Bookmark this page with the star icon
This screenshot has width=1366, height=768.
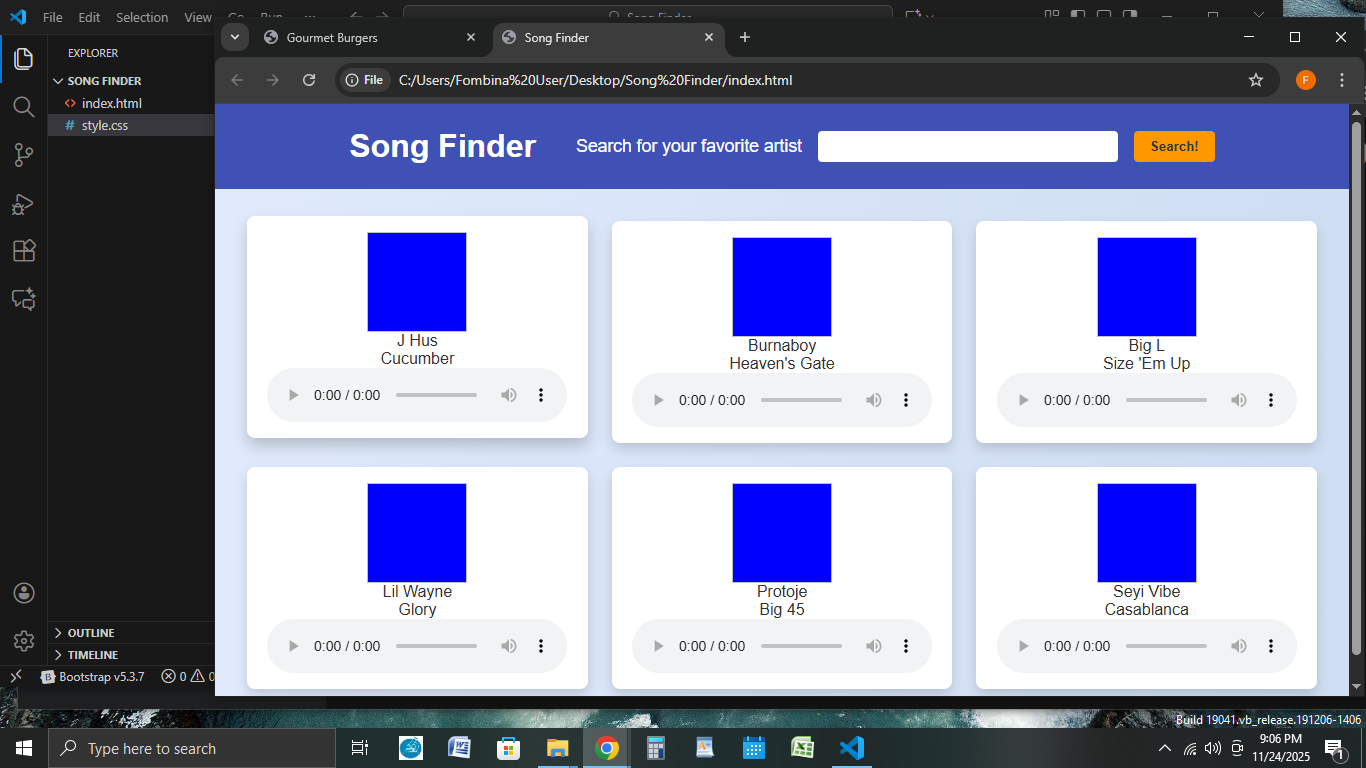point(1256,80)
